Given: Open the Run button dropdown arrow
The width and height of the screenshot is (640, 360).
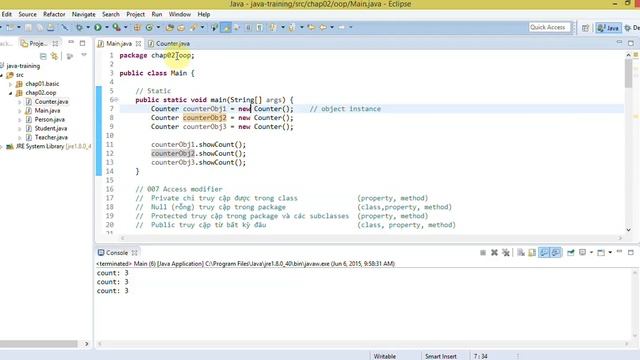Looking at the screenshot, I should tap(107, 27).
